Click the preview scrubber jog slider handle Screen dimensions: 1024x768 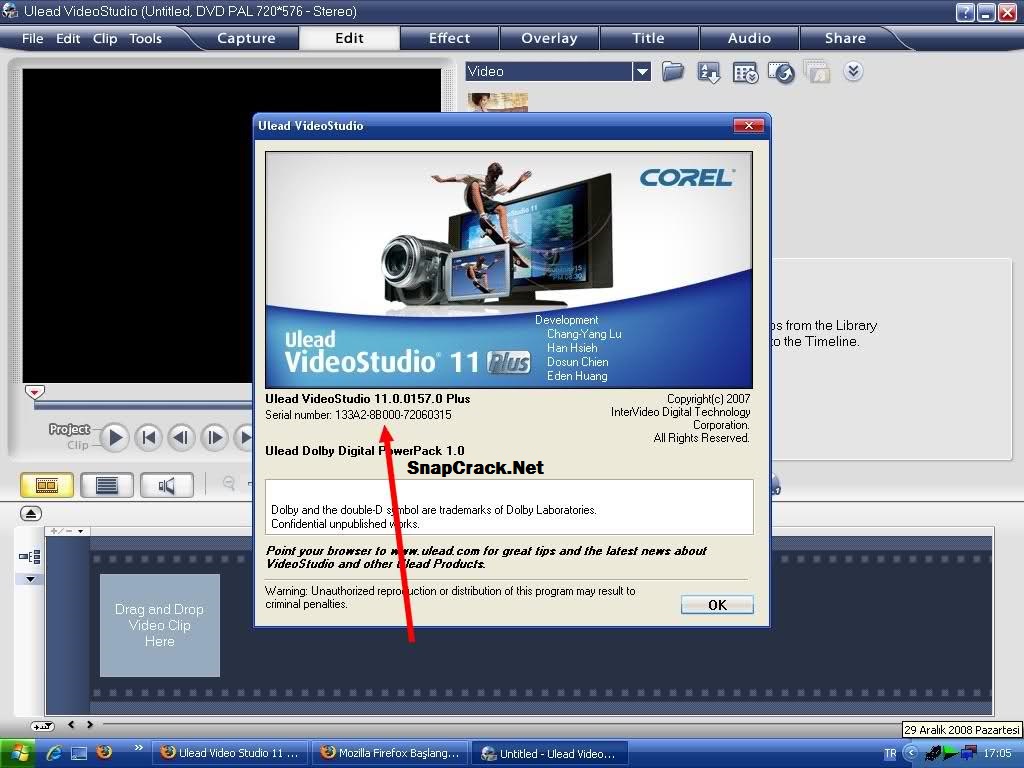pyautogui.click(x=35, y=392)
